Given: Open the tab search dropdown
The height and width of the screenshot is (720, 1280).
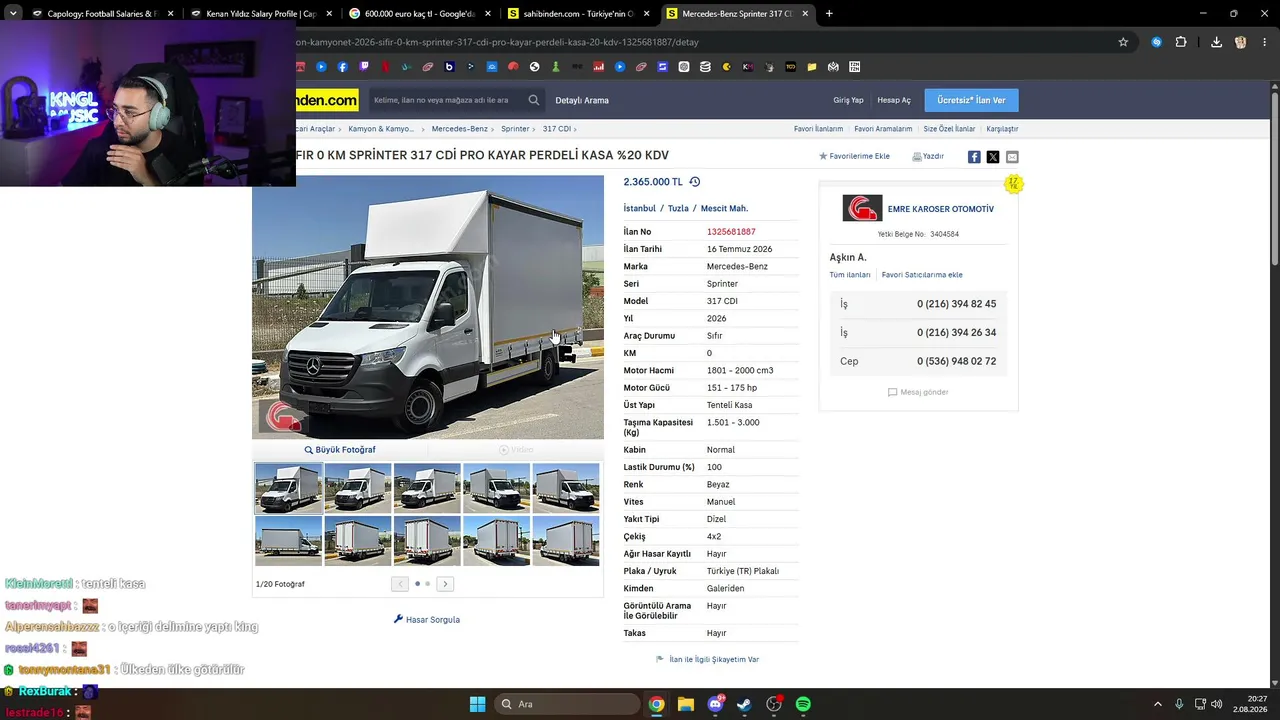Looking at the screenshot, I should click(13, 14).
